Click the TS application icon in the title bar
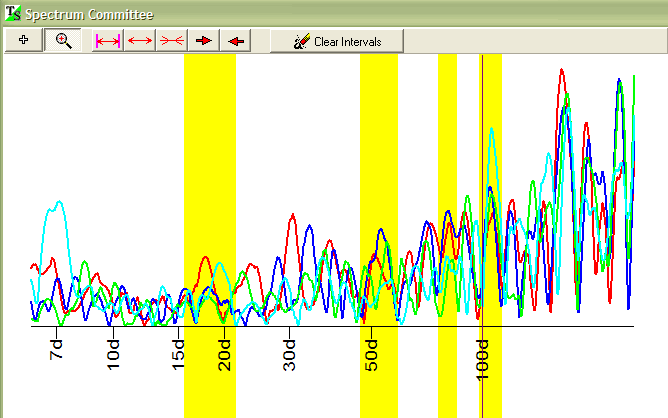 (13, 13)
